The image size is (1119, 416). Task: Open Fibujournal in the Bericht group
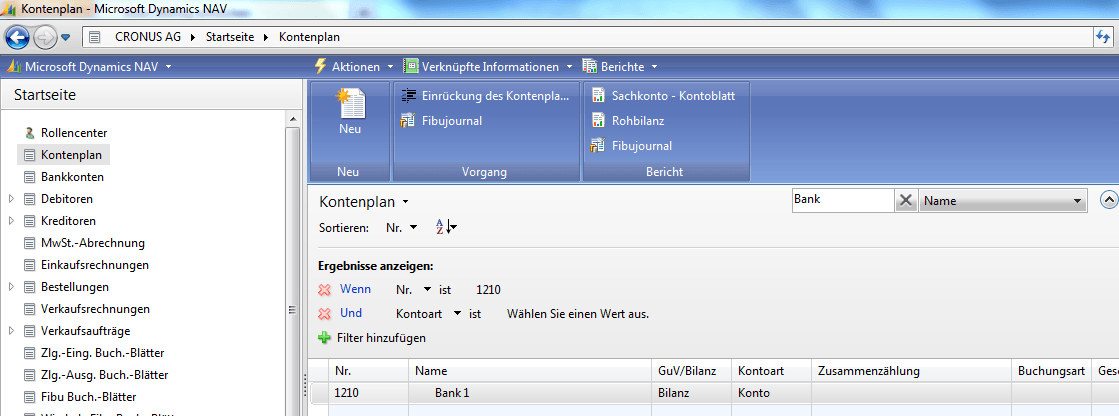(632, 146)
